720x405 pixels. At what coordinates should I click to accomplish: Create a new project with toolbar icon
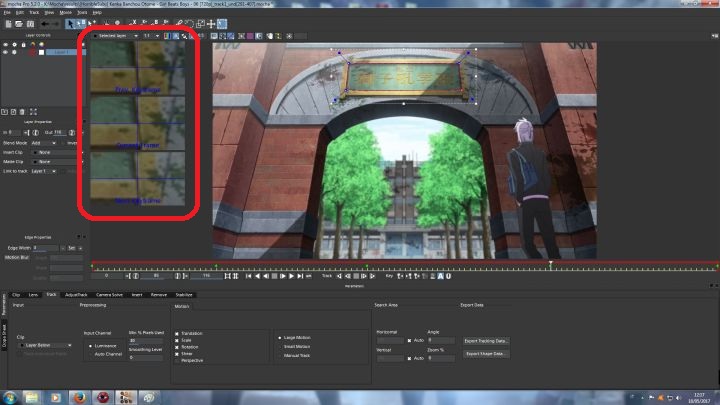click(8, 24)
